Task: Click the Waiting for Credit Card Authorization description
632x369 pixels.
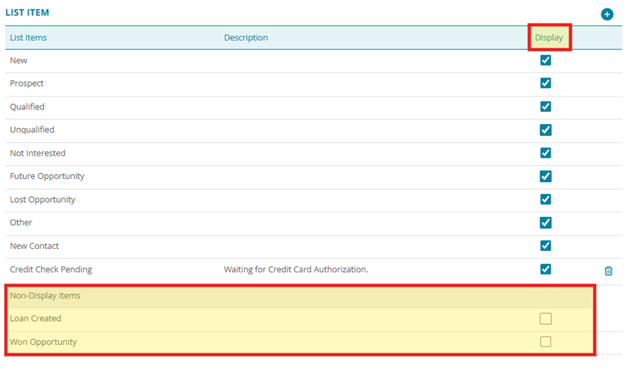Action: (296, 269)
